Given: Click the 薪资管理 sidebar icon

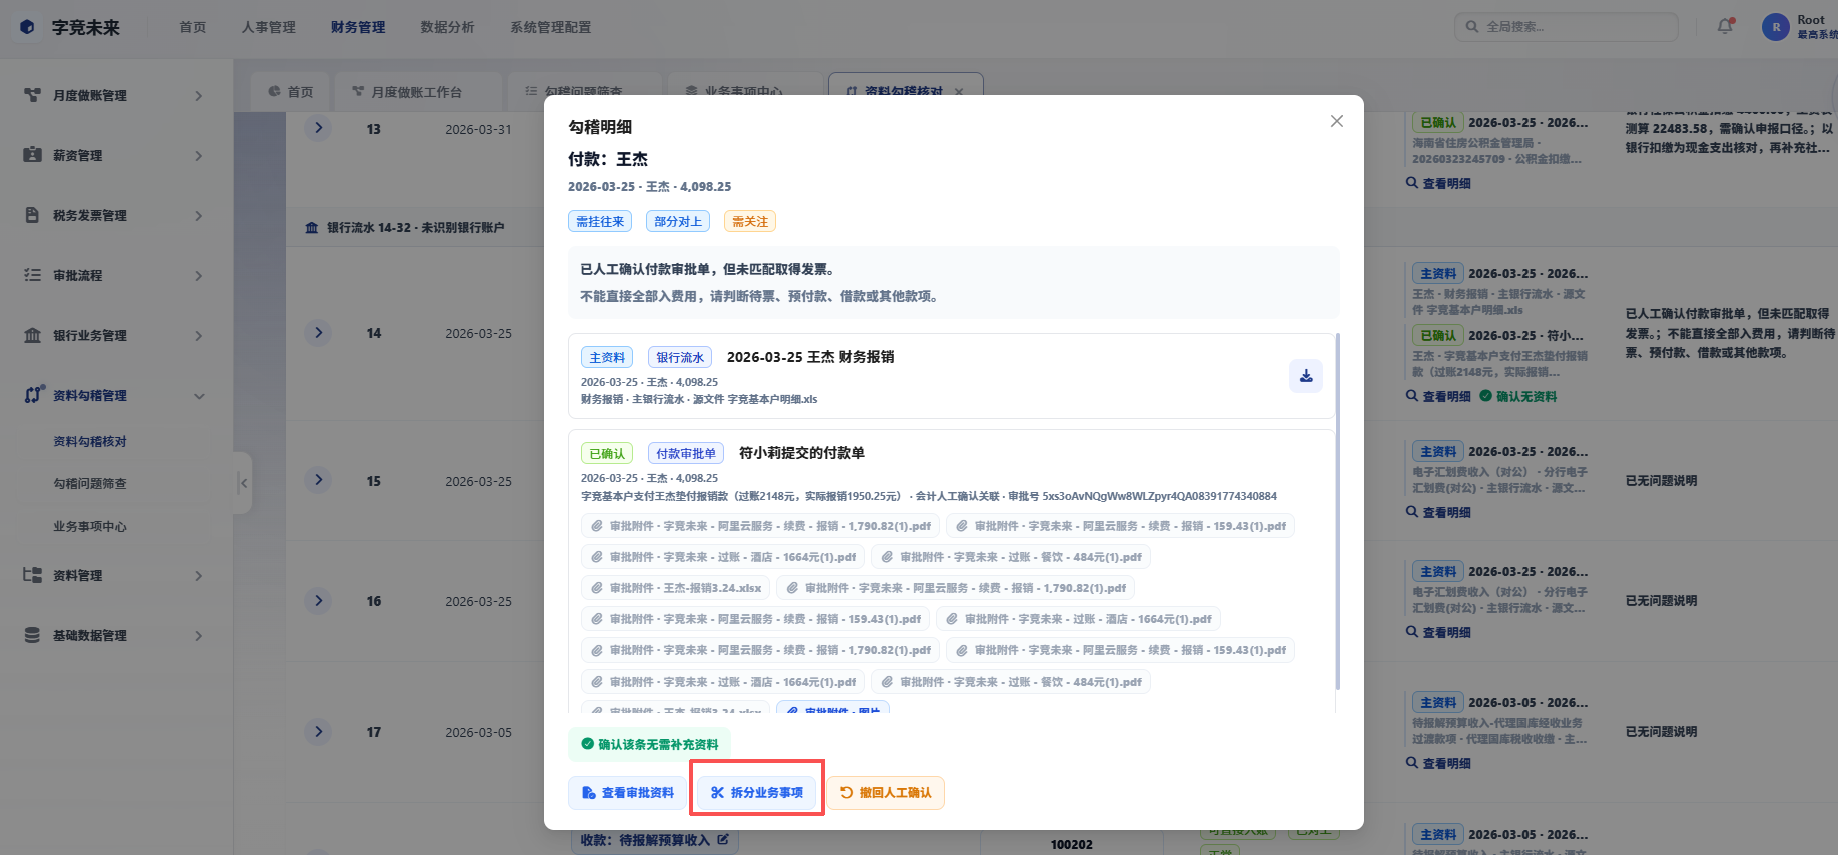Looking at the screenshot, I should 32,155.
